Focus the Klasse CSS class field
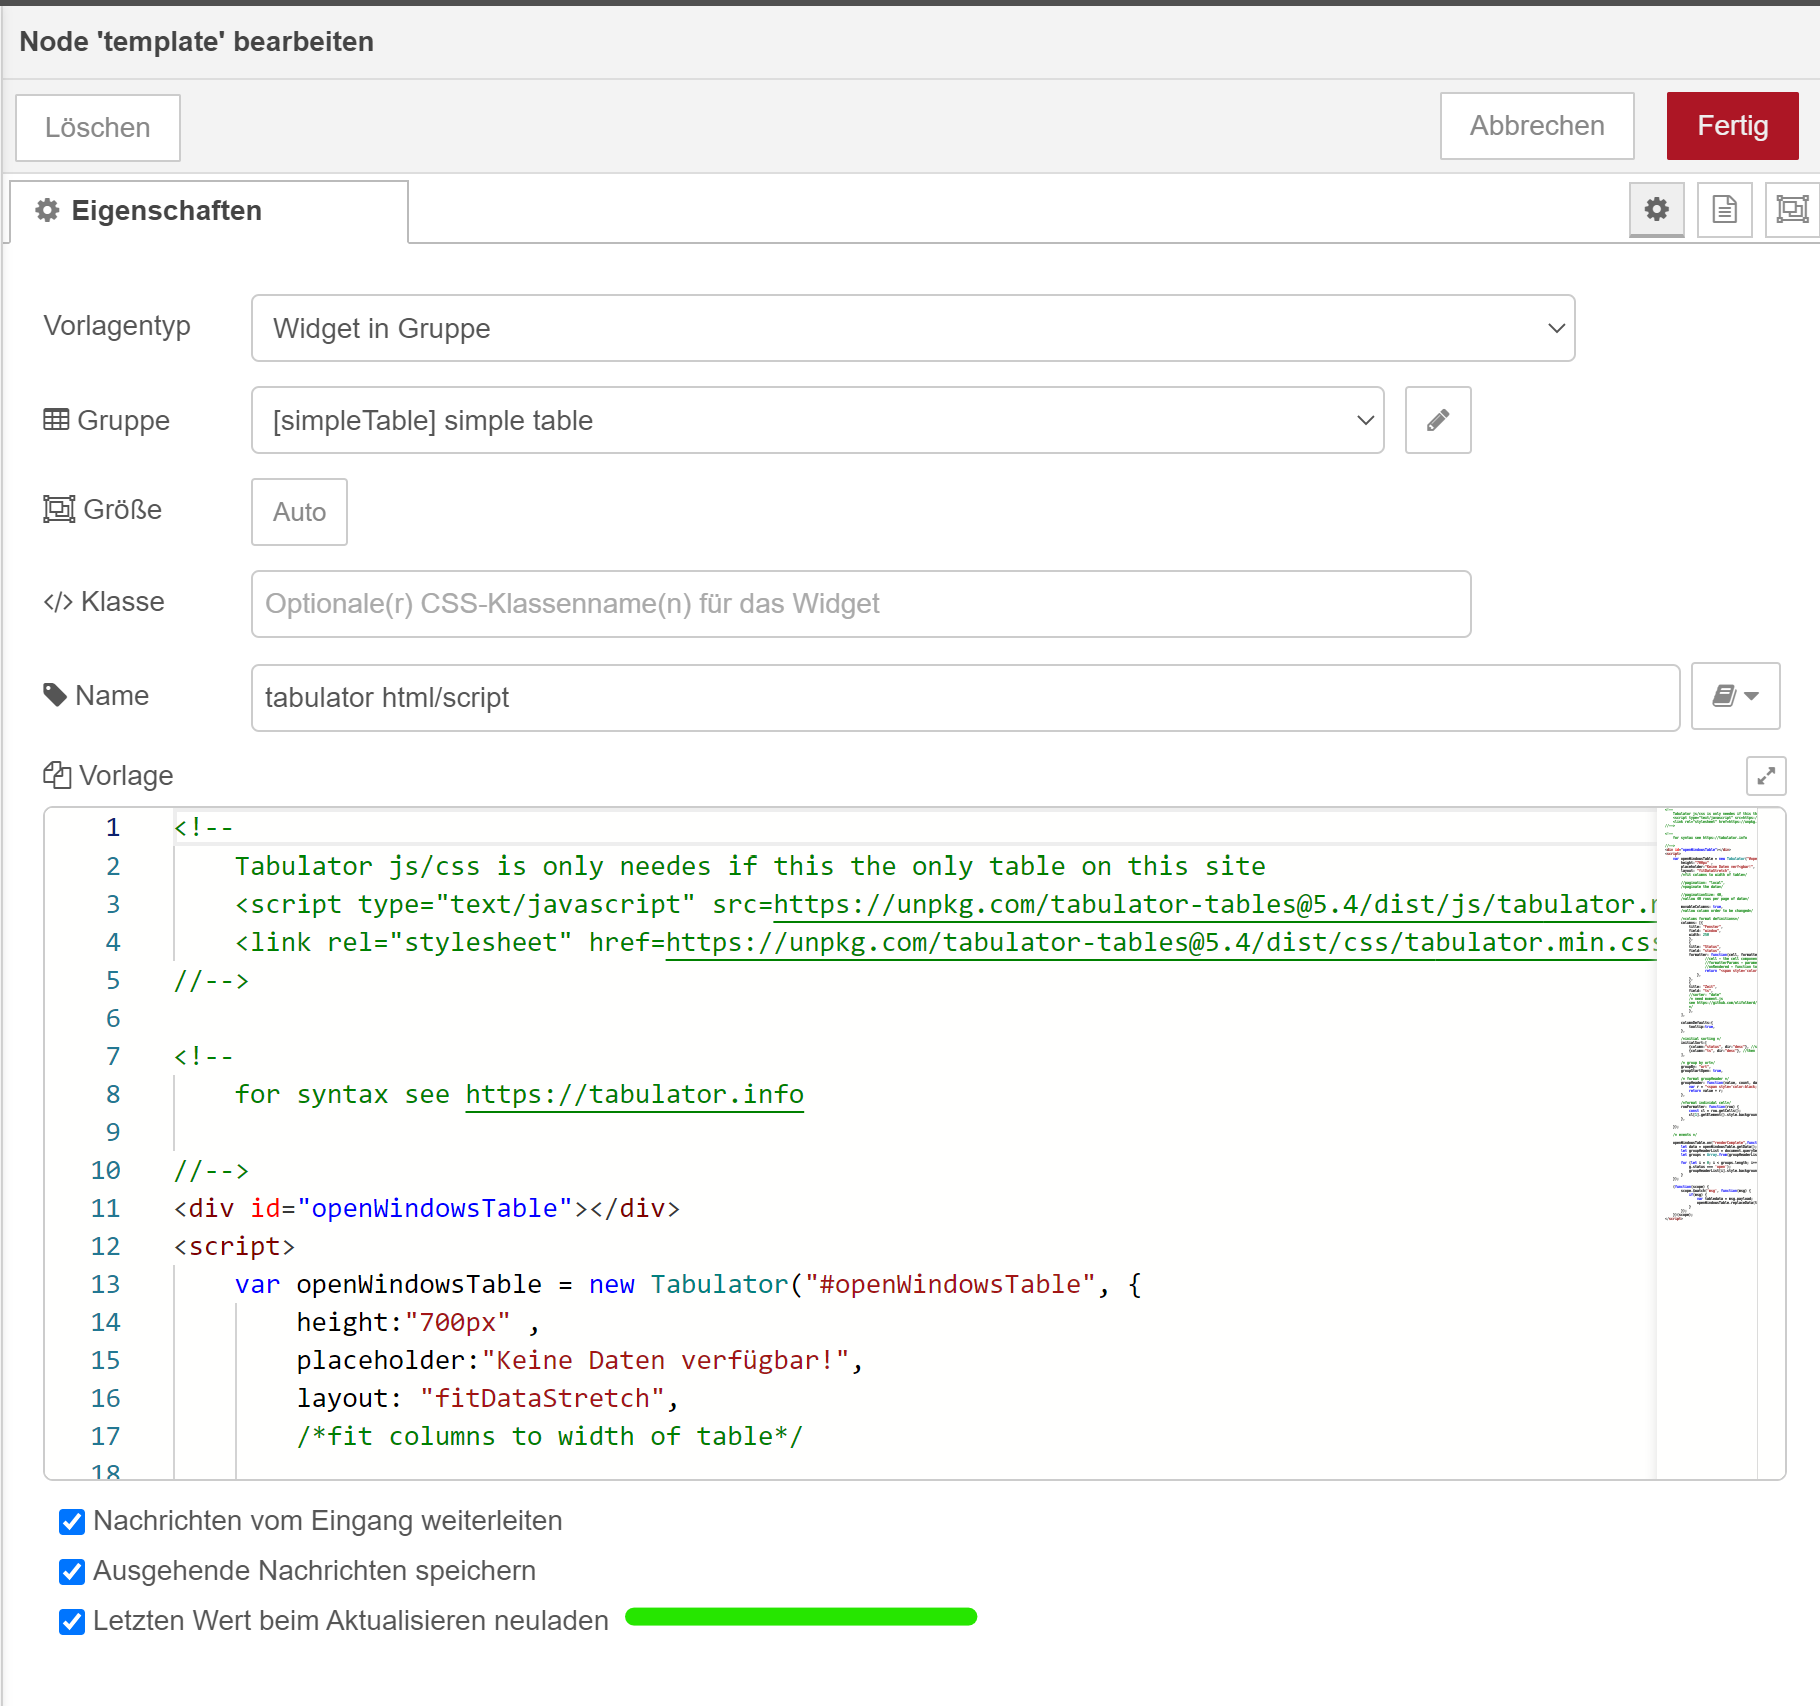1820x1706 pixels. (x=861, y=604)
